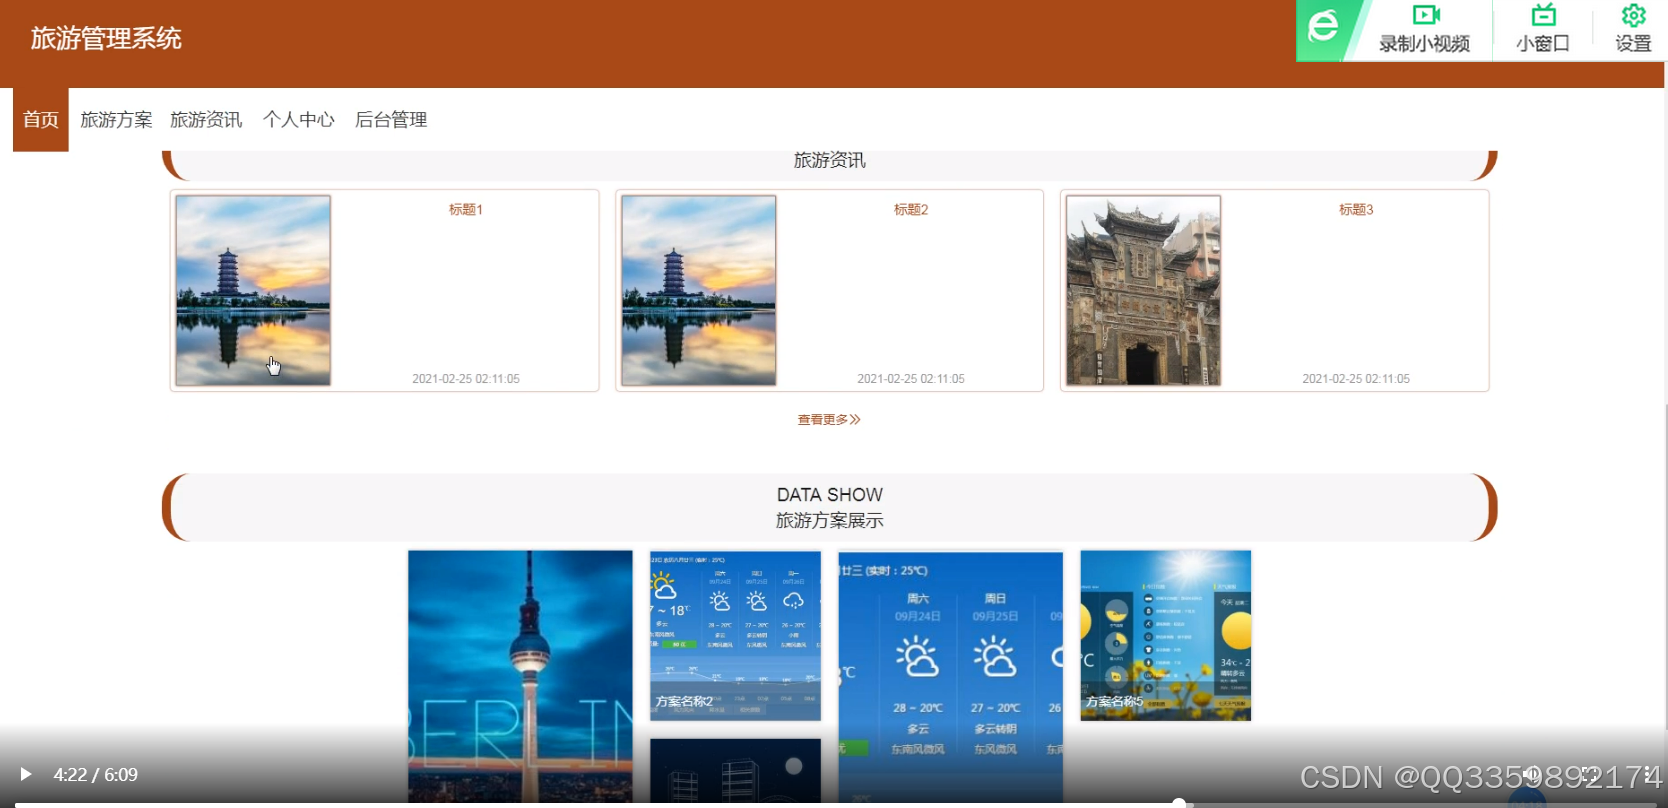Open the large weather forecast plan image

pyautogui.click(x=950, y=676)
